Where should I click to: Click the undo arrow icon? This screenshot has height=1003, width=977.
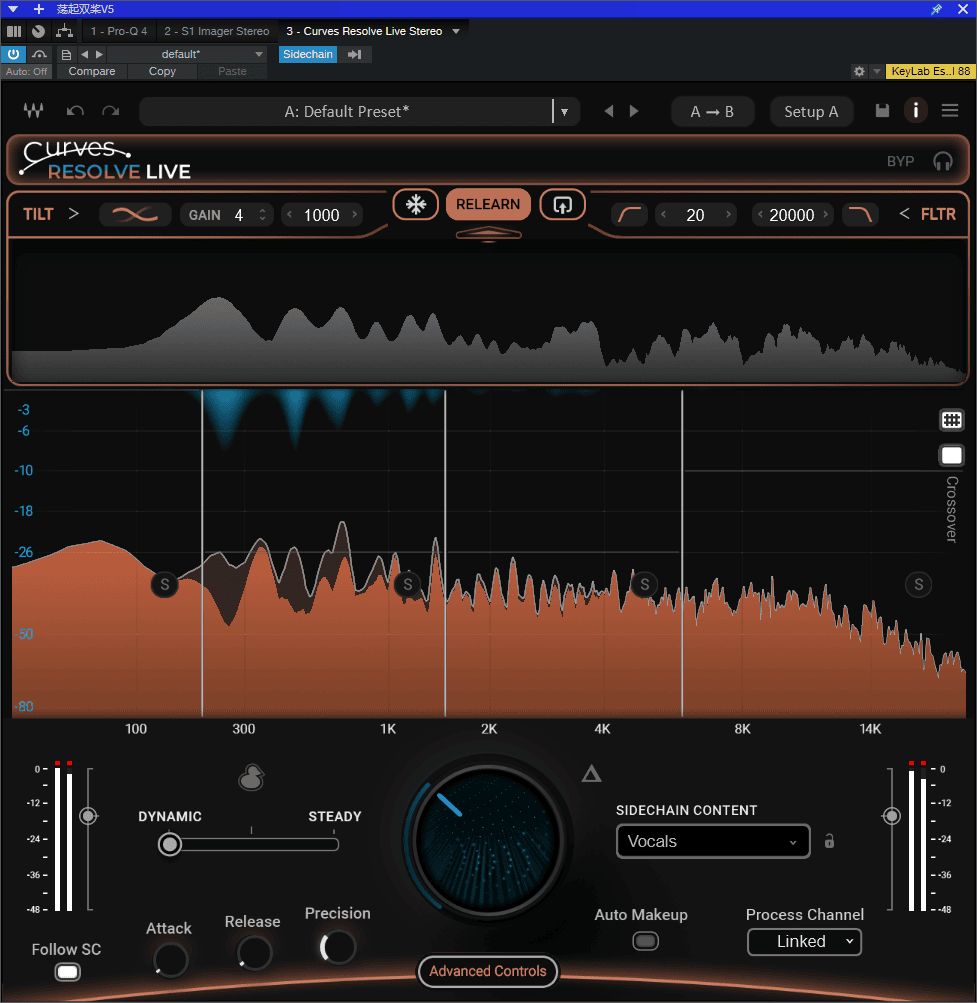point(75,112)
